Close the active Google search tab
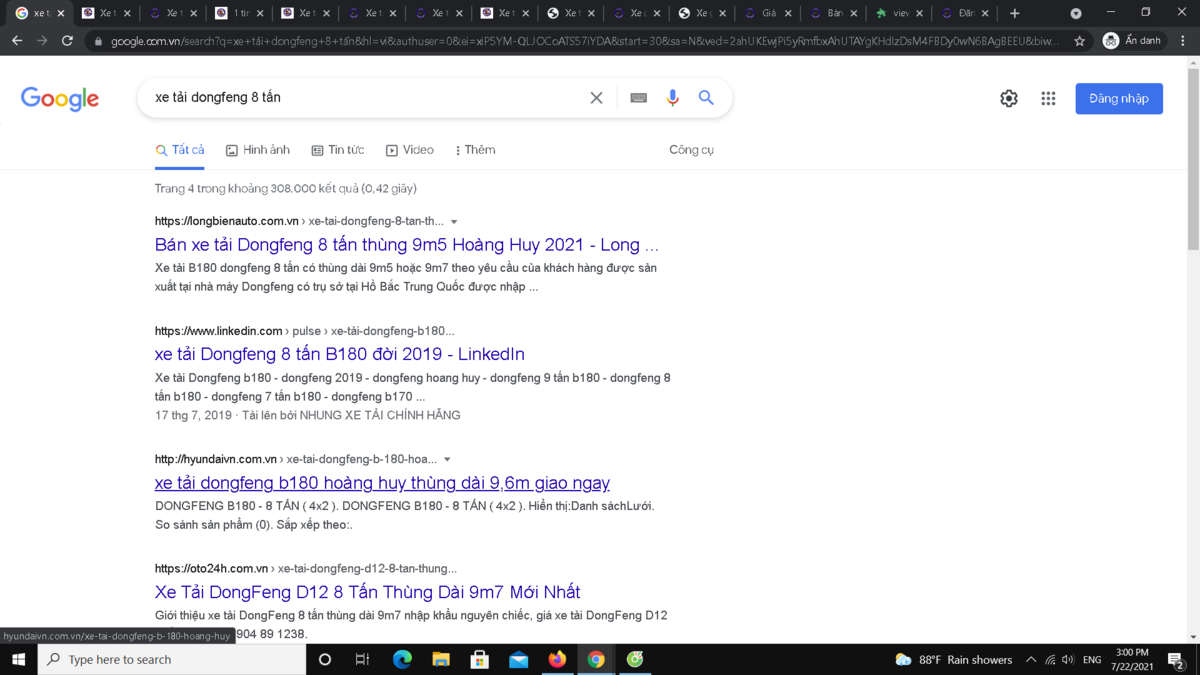The image size is (1200, 675). [61, 13]
